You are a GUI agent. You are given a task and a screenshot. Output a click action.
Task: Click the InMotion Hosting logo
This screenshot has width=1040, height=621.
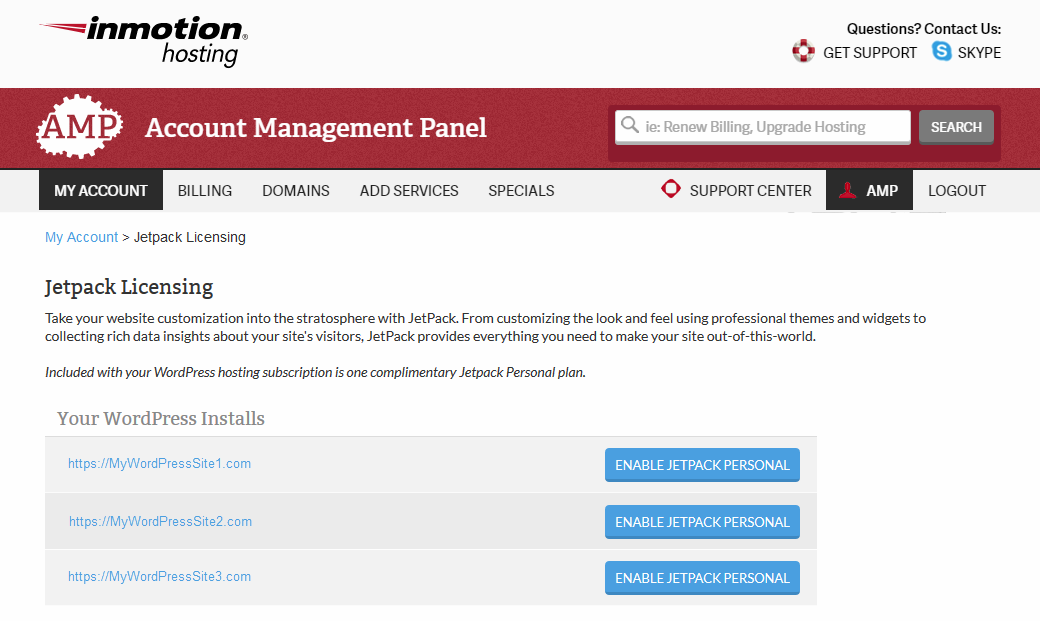point(143,41)
